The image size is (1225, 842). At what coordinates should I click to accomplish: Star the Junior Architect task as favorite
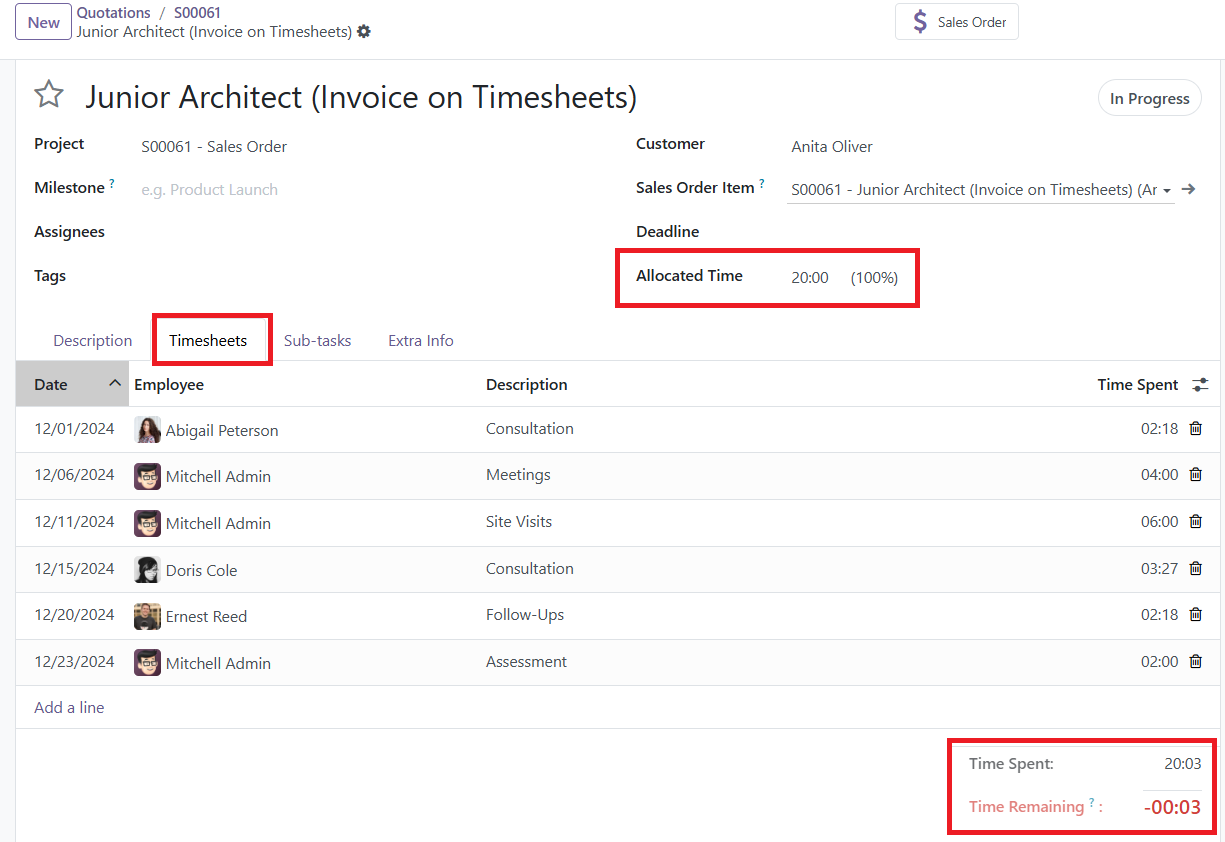pyautogui.click(x=49, y=95)
